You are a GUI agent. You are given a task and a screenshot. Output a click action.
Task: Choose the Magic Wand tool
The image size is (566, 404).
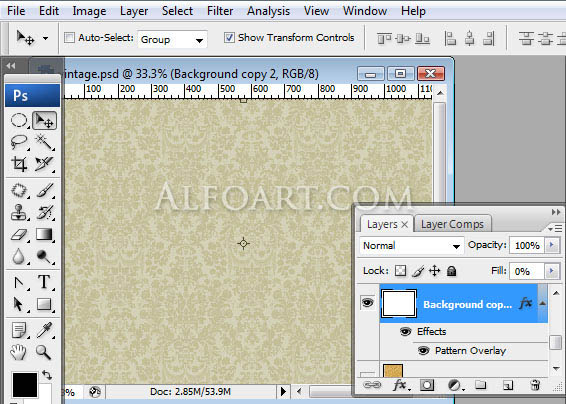[x=44, y=142]
